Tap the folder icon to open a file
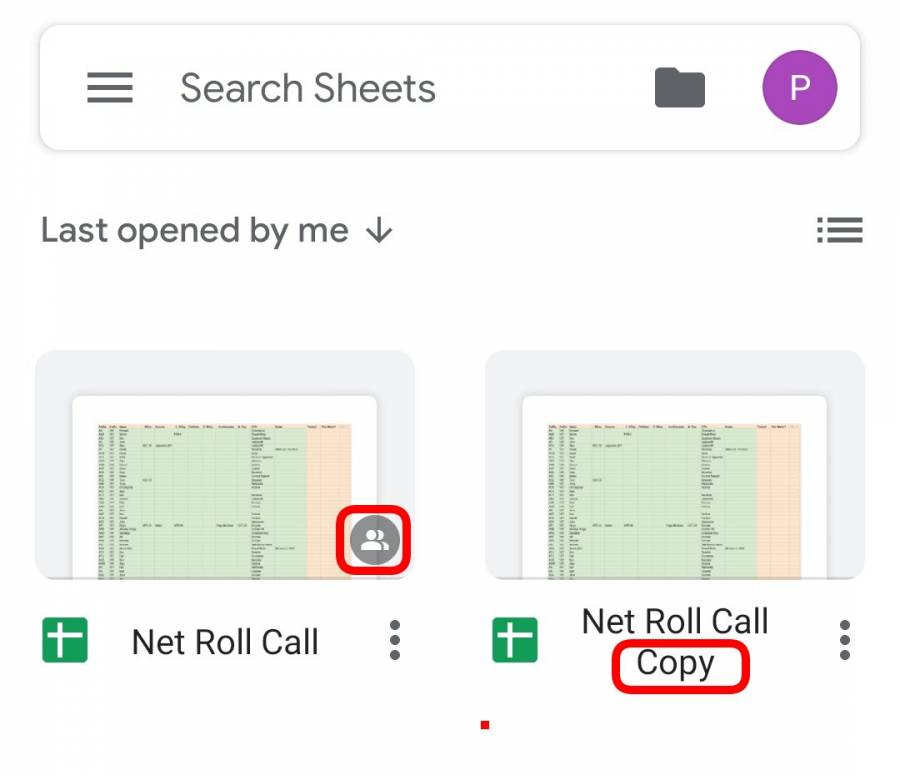 tap(680, 87)
